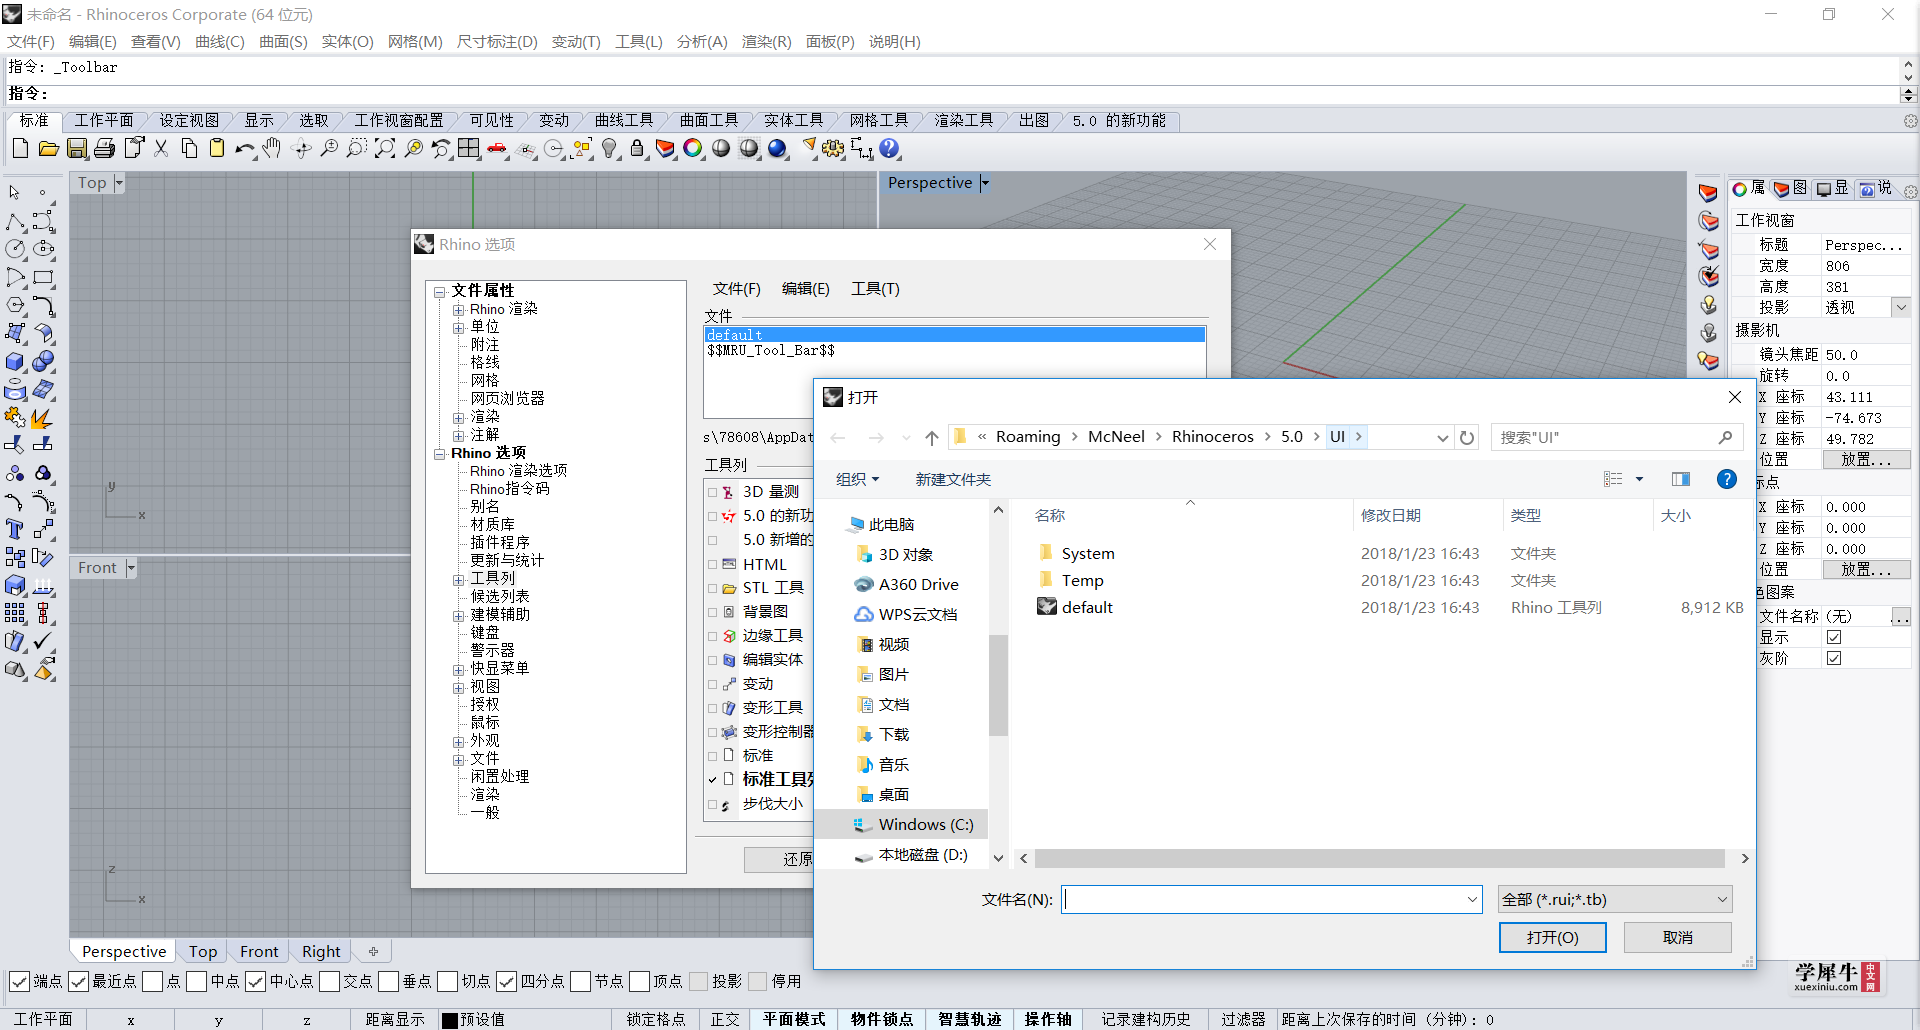Switch to the 曲面工具 toolbar tab
This screenshot has width=1920, height=1030.
708,120
